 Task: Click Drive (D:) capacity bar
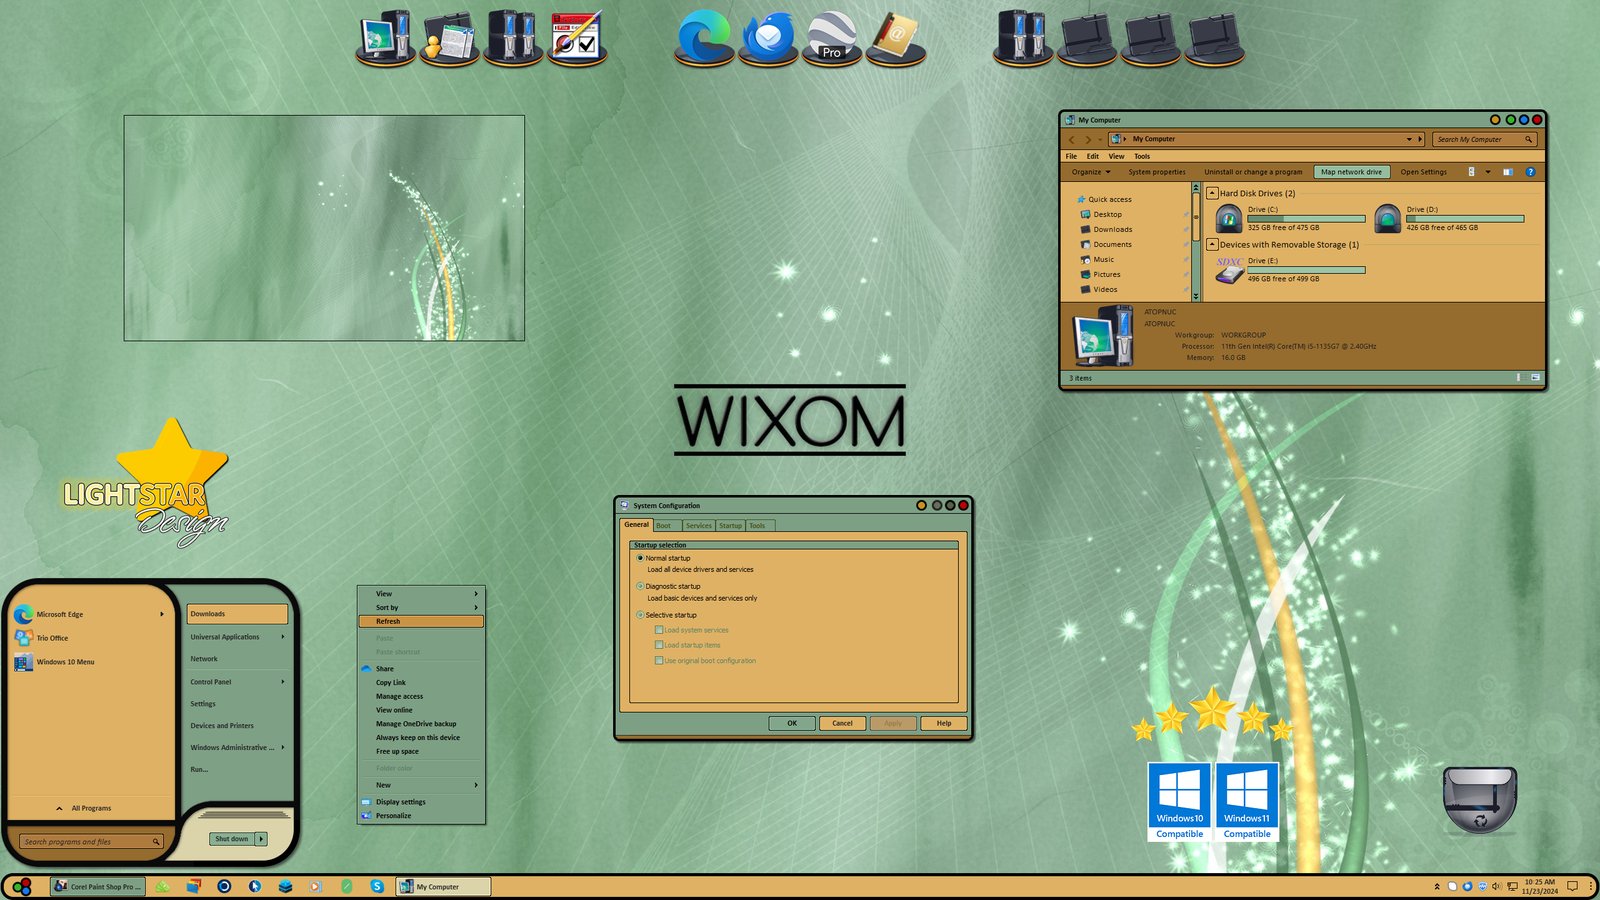[1465, 218]
